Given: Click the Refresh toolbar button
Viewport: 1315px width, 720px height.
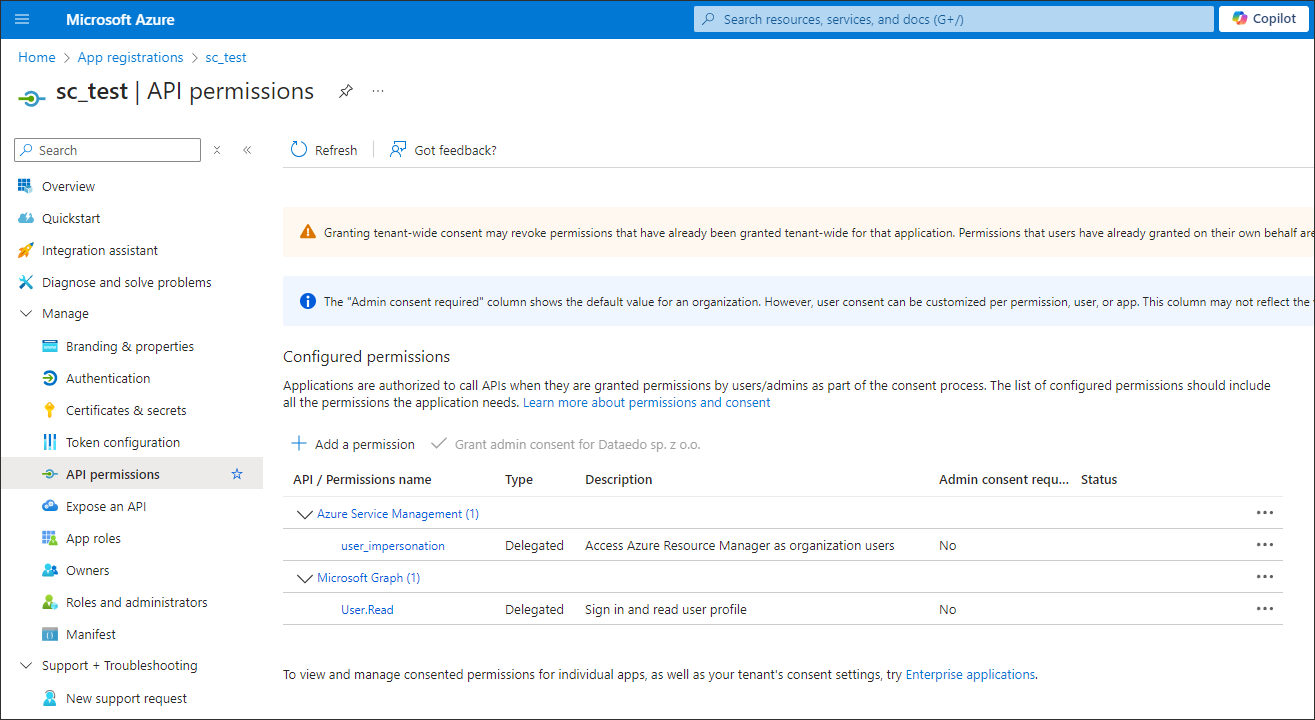Looking at the screenshot, I should pos(323,150).
